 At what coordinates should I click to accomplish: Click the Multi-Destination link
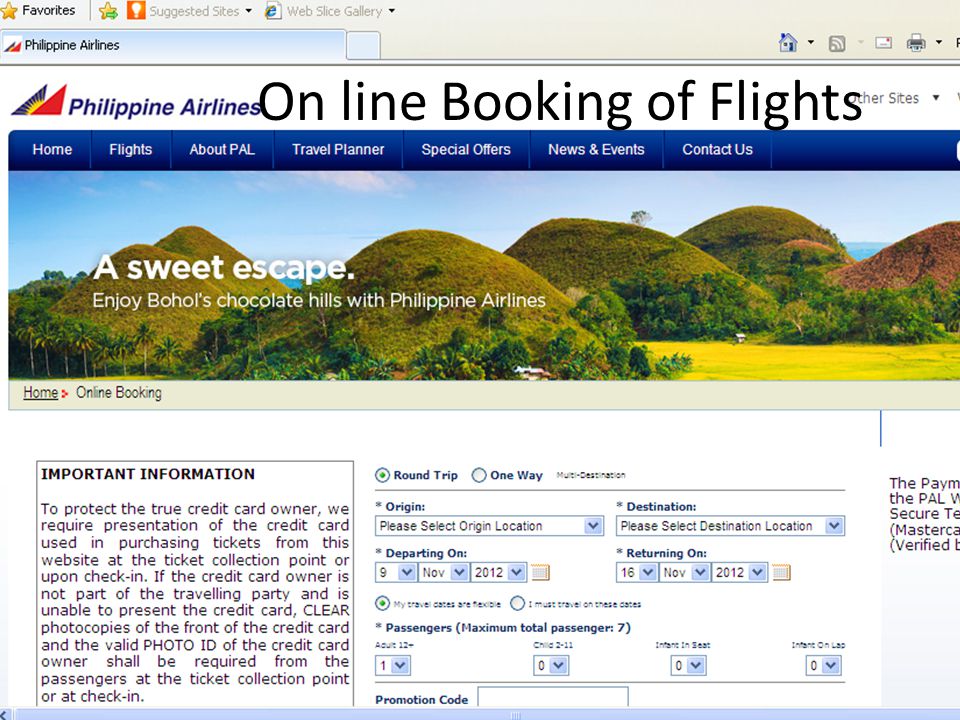coord(591,475)
